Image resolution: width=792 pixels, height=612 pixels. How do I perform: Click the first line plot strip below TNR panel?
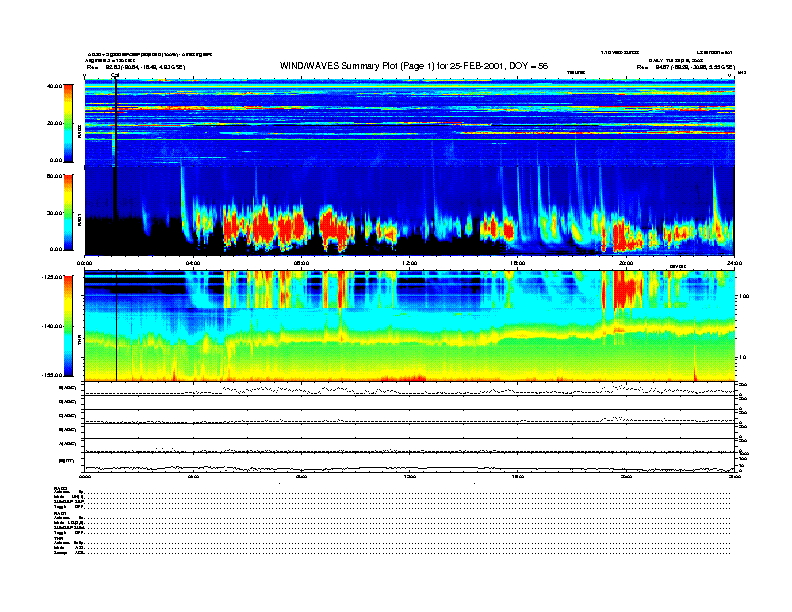coord(410,389)
